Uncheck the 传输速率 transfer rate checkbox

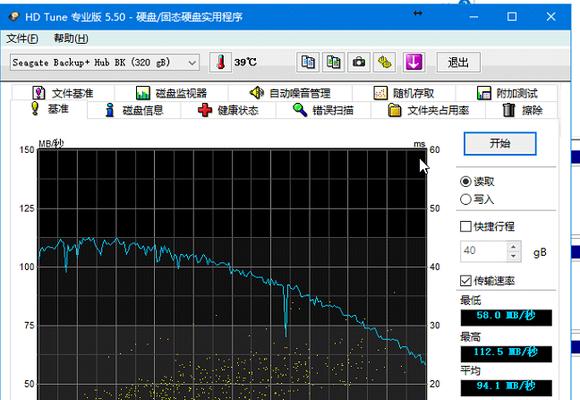466,280
